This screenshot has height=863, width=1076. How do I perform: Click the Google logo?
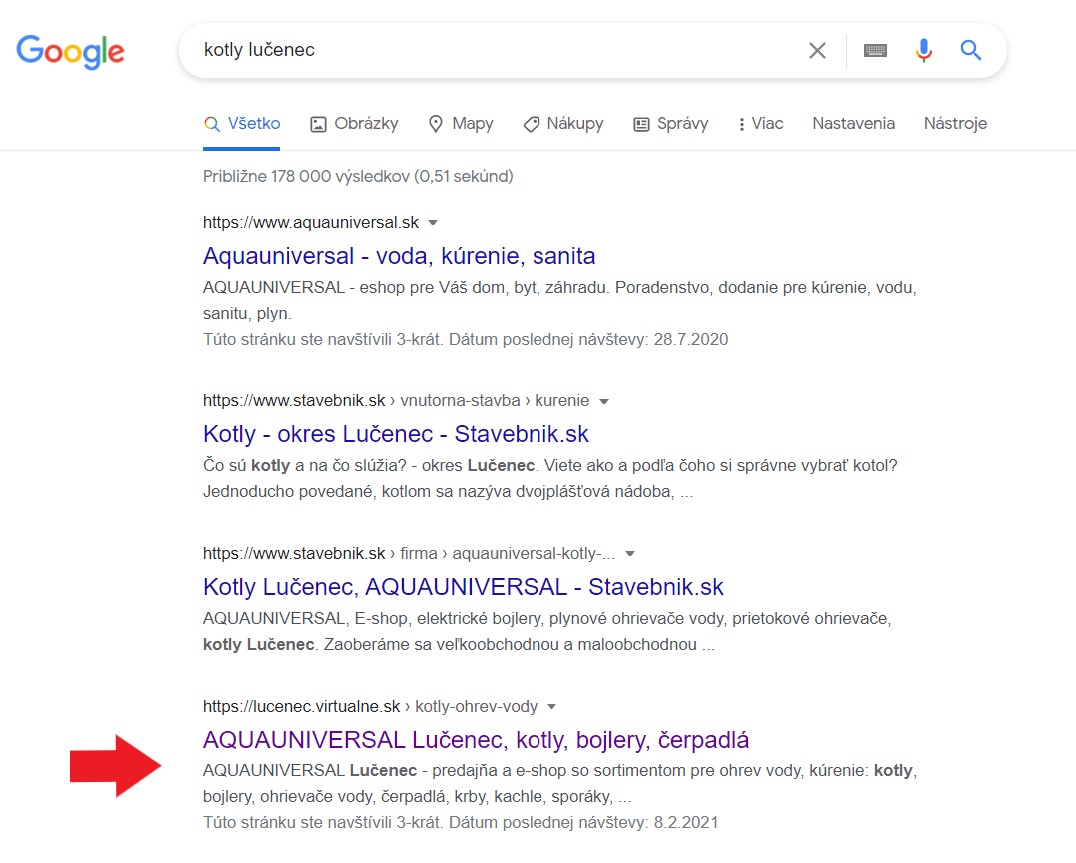[70, 51]
